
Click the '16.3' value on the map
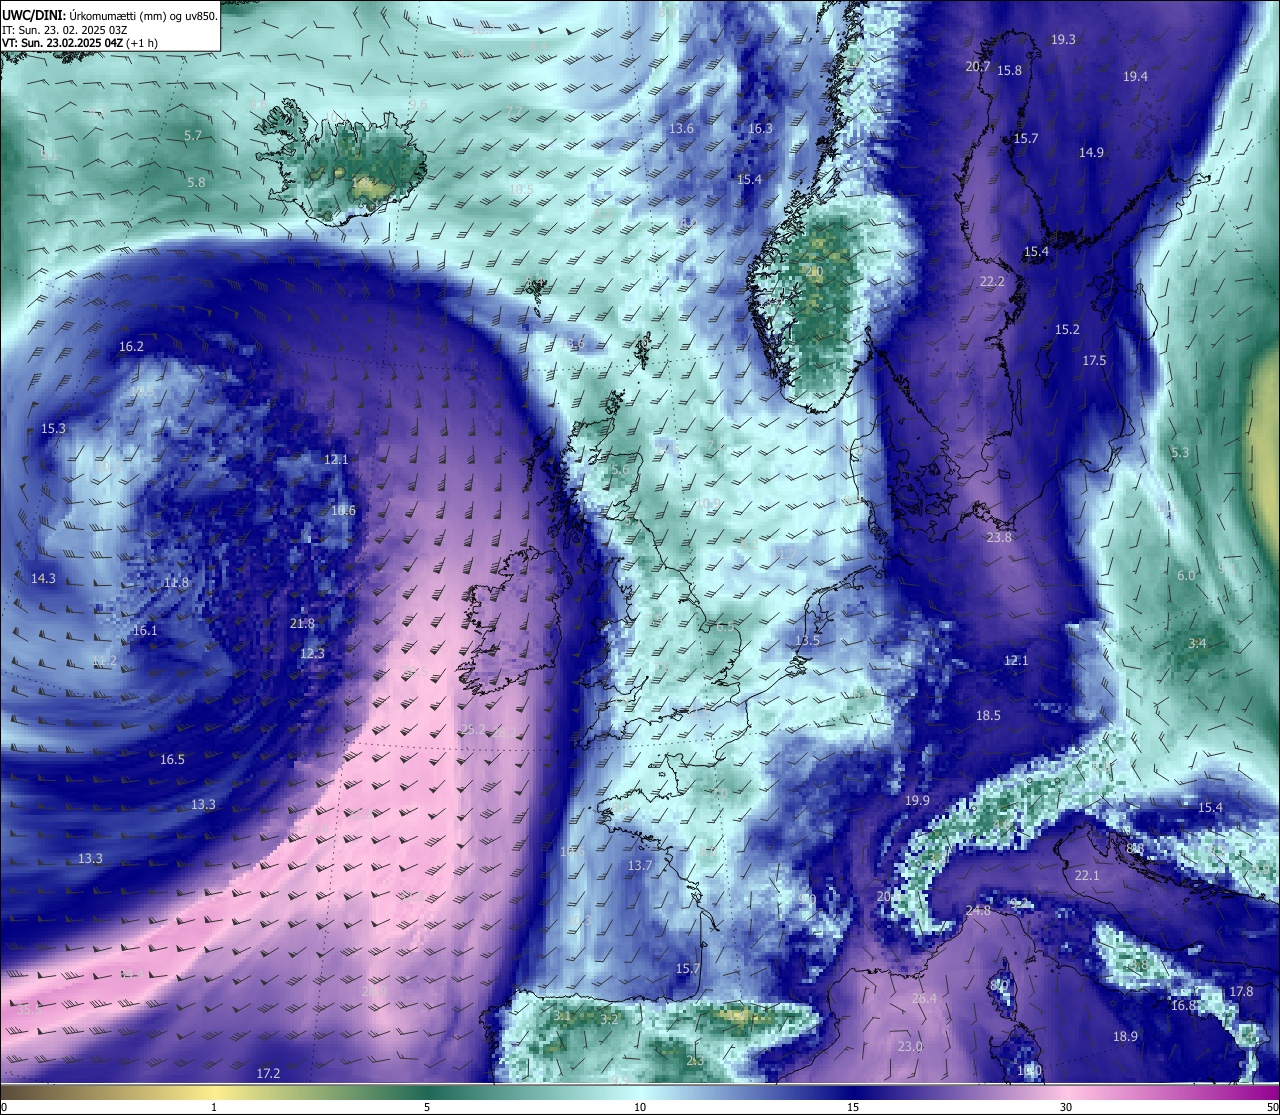point(760,129)
